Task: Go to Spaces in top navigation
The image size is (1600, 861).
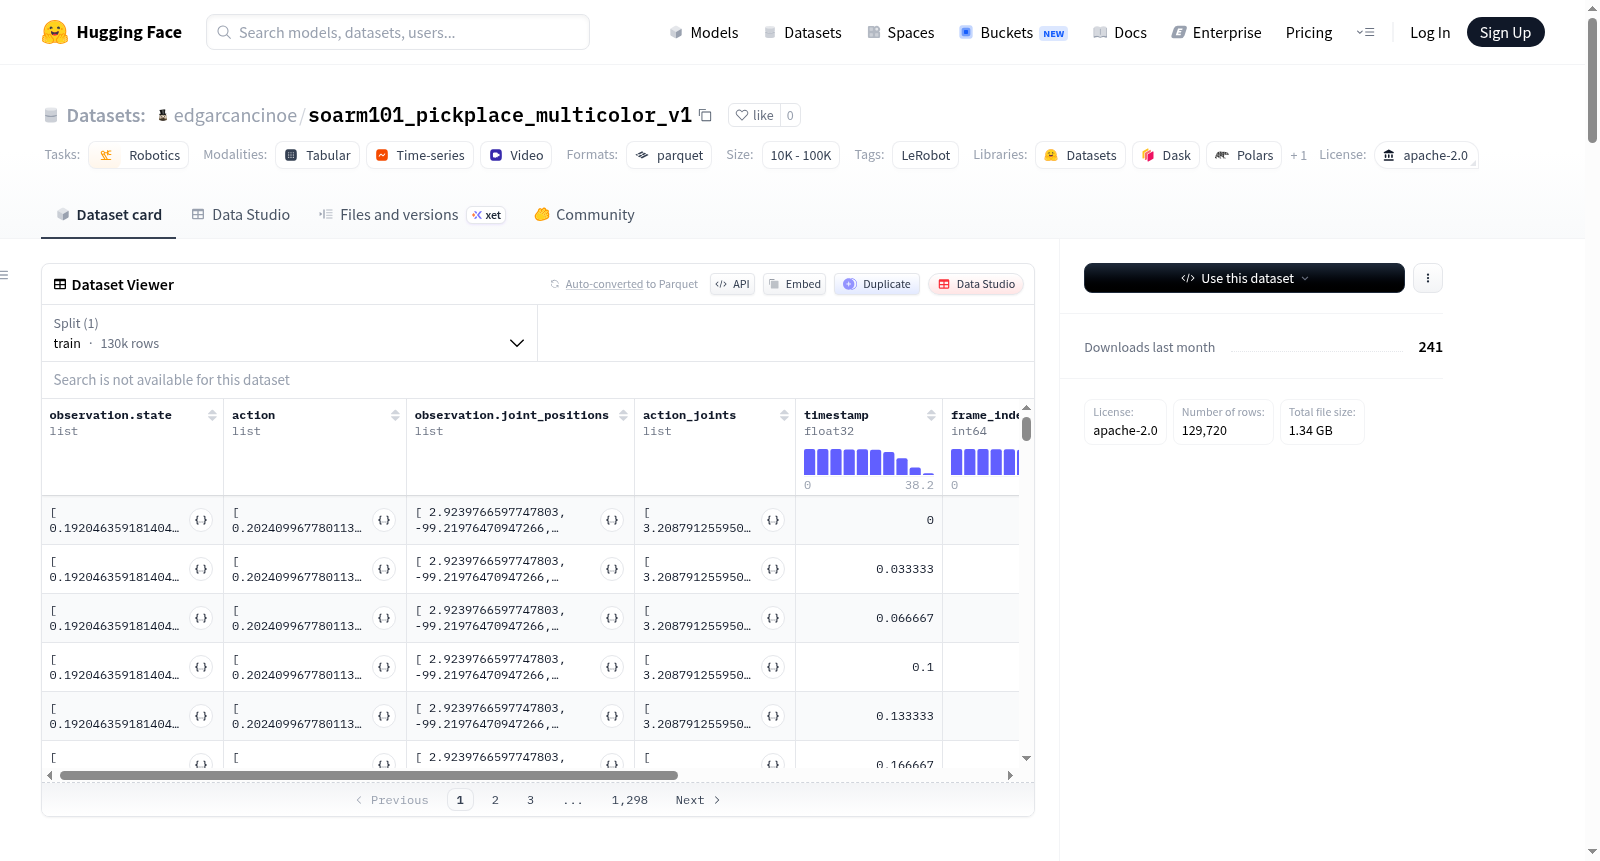Action: point(901,32)
